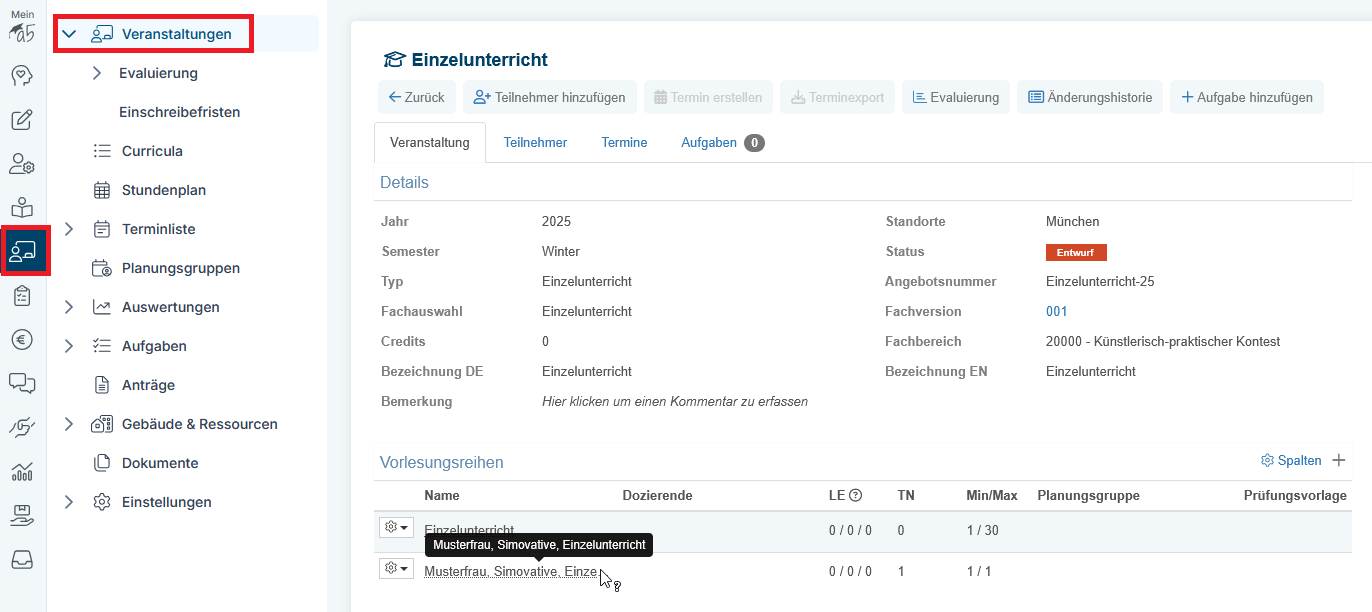Expand the Einstellungen submenu
Image resolution: width=1372 pixels, height=612 pixels.
point(68,501)
